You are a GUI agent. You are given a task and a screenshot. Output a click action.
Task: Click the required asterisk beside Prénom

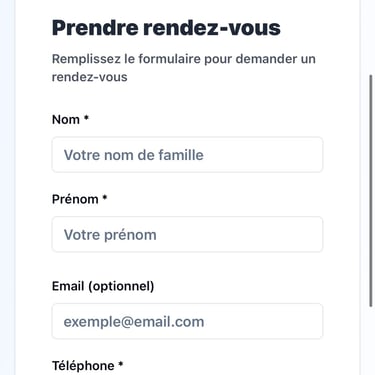[105, 197]
